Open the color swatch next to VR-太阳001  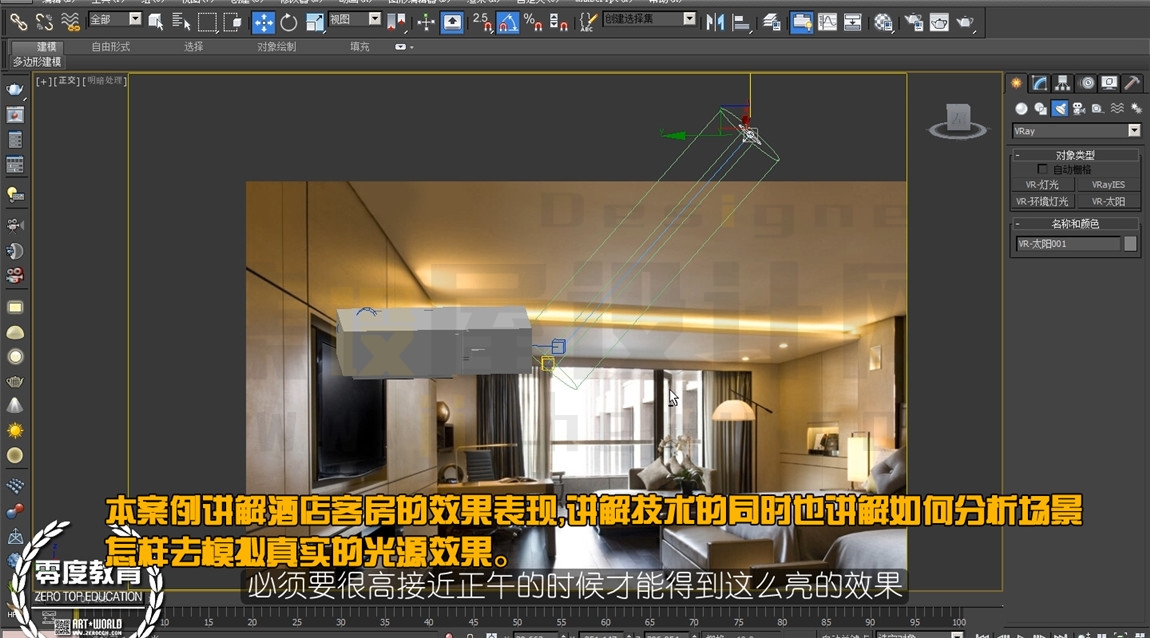[x=1130, y=243]
